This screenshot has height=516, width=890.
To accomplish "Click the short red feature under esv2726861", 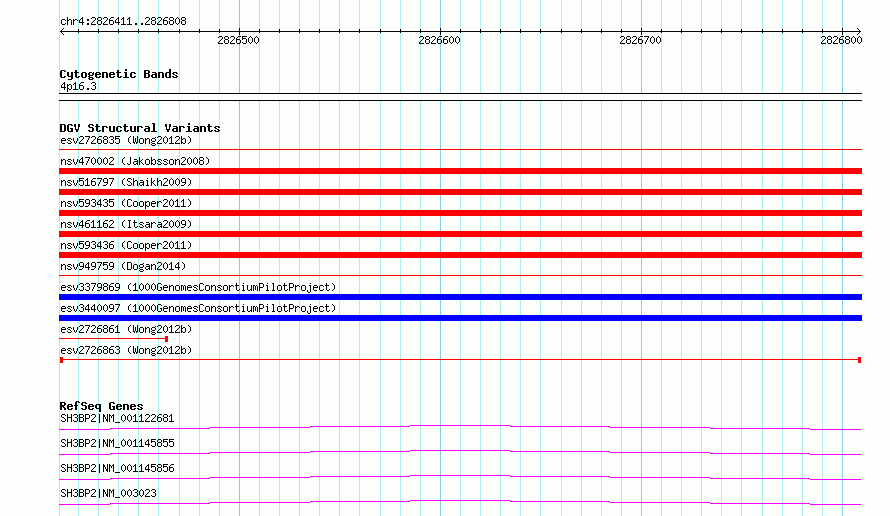I will point(114,339).
